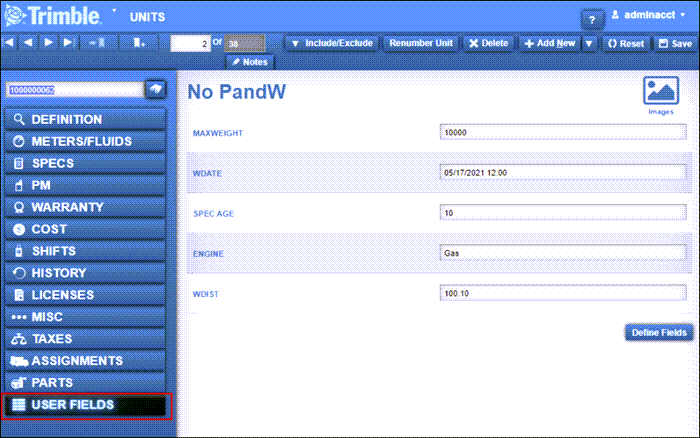Screen dimensions: 700x438
Task: Click the WDATE field with 05/17/2021
Action: (563, 172)
